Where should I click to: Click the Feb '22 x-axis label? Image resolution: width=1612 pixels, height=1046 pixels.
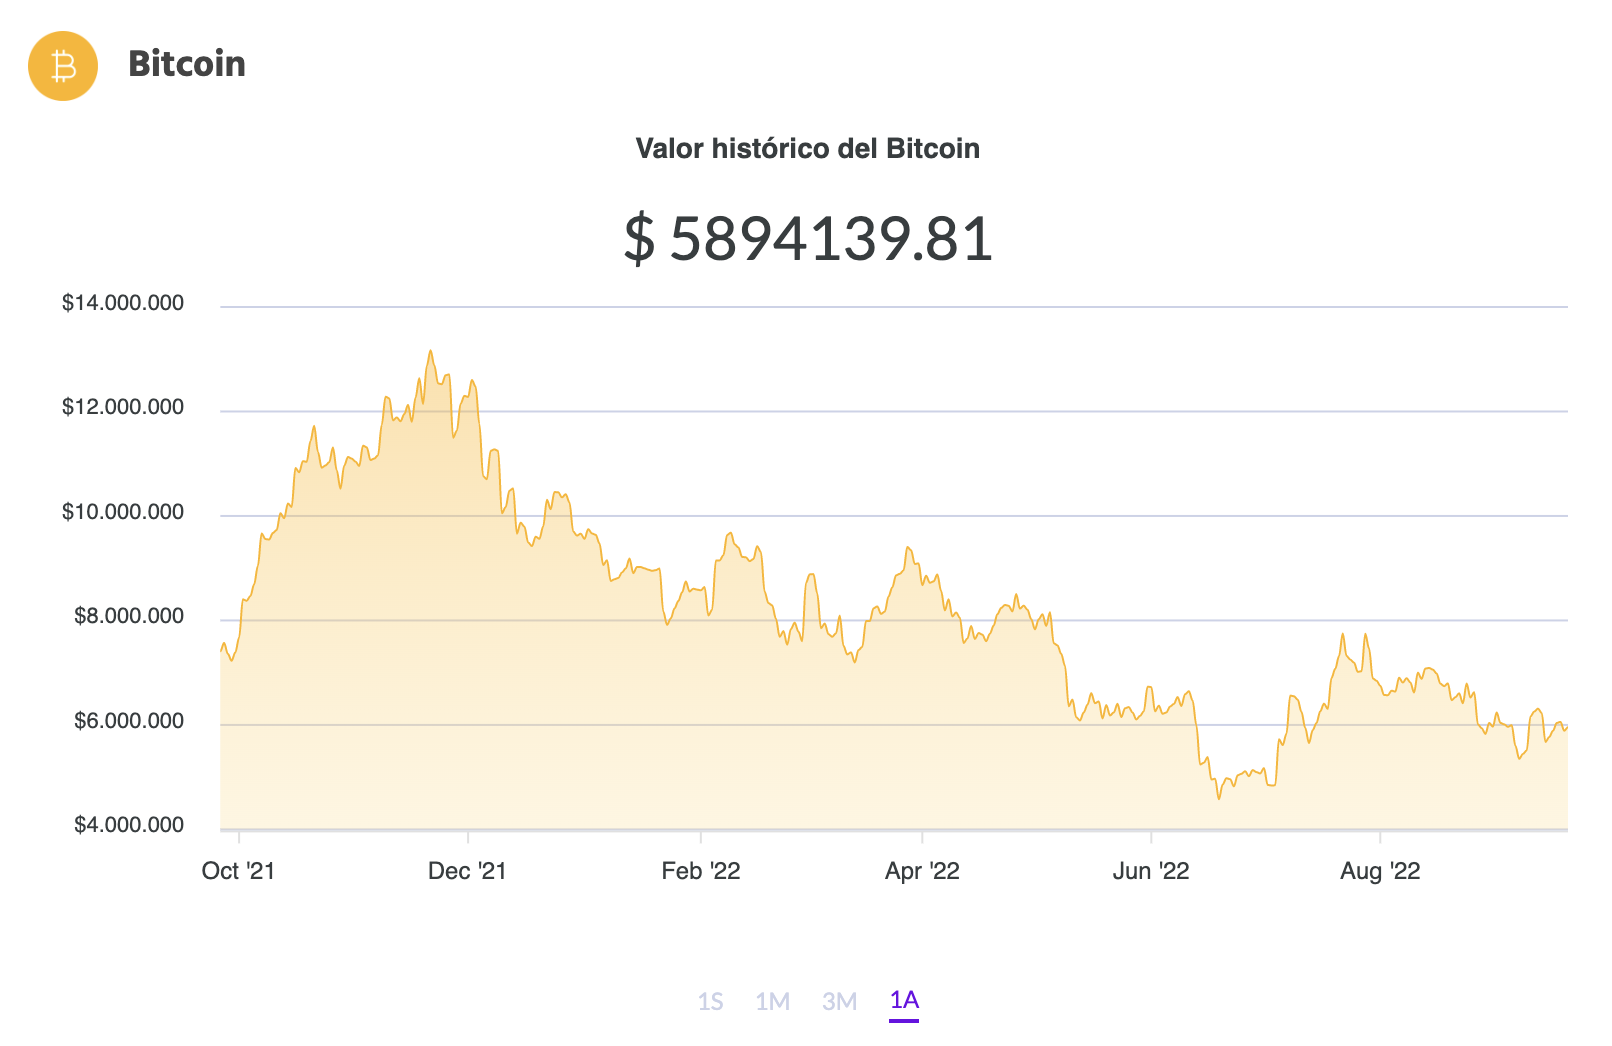700,871
